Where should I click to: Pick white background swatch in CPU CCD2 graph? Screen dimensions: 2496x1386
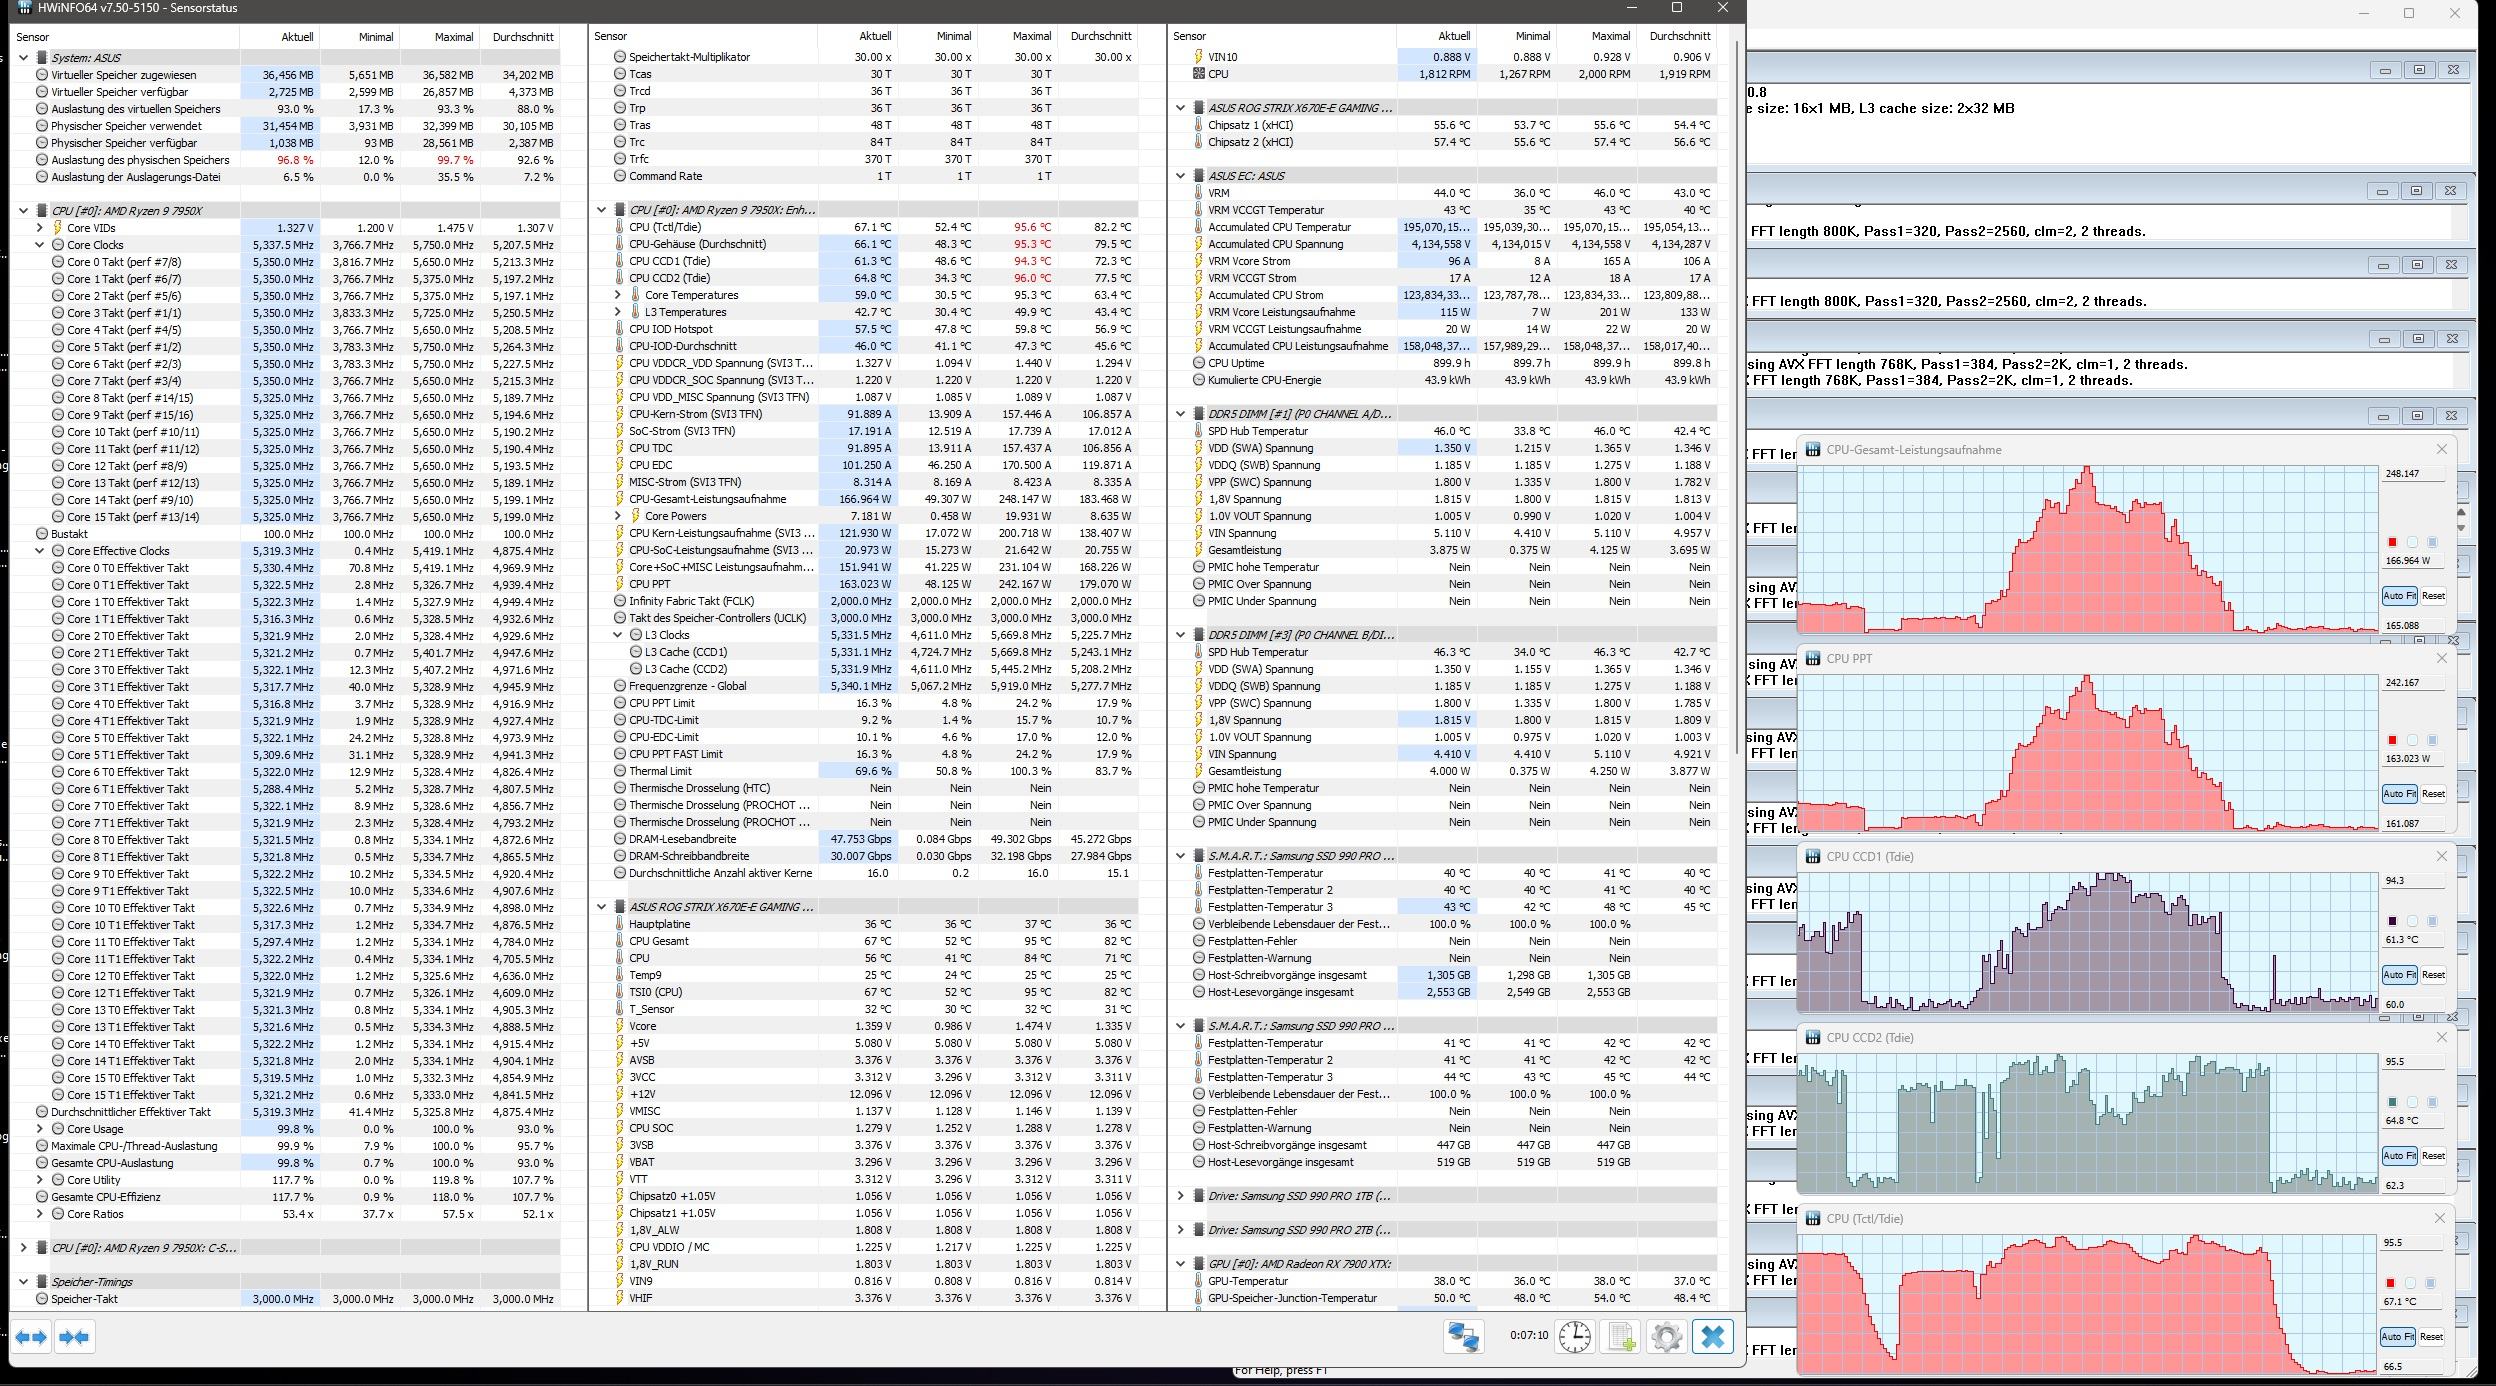pyautogui.click(x=2412, y=1102)
